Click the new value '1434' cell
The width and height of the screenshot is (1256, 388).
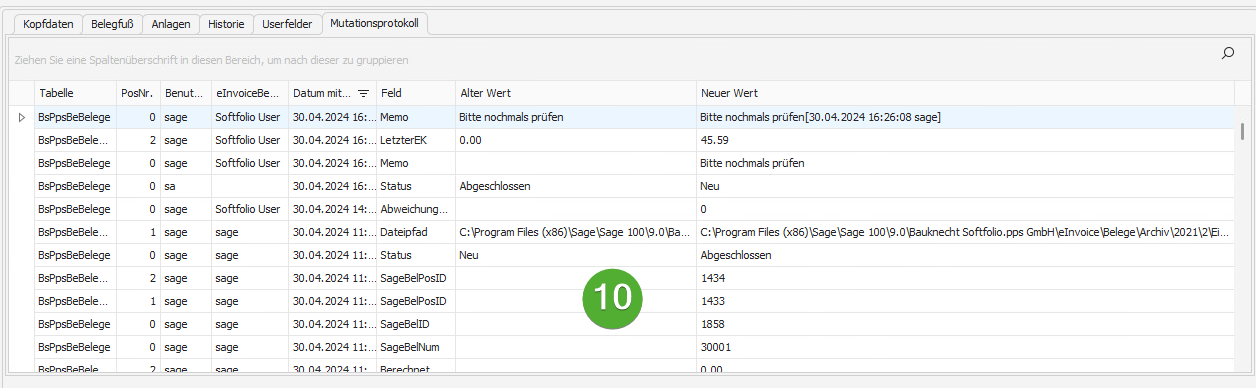coord(965,278)
